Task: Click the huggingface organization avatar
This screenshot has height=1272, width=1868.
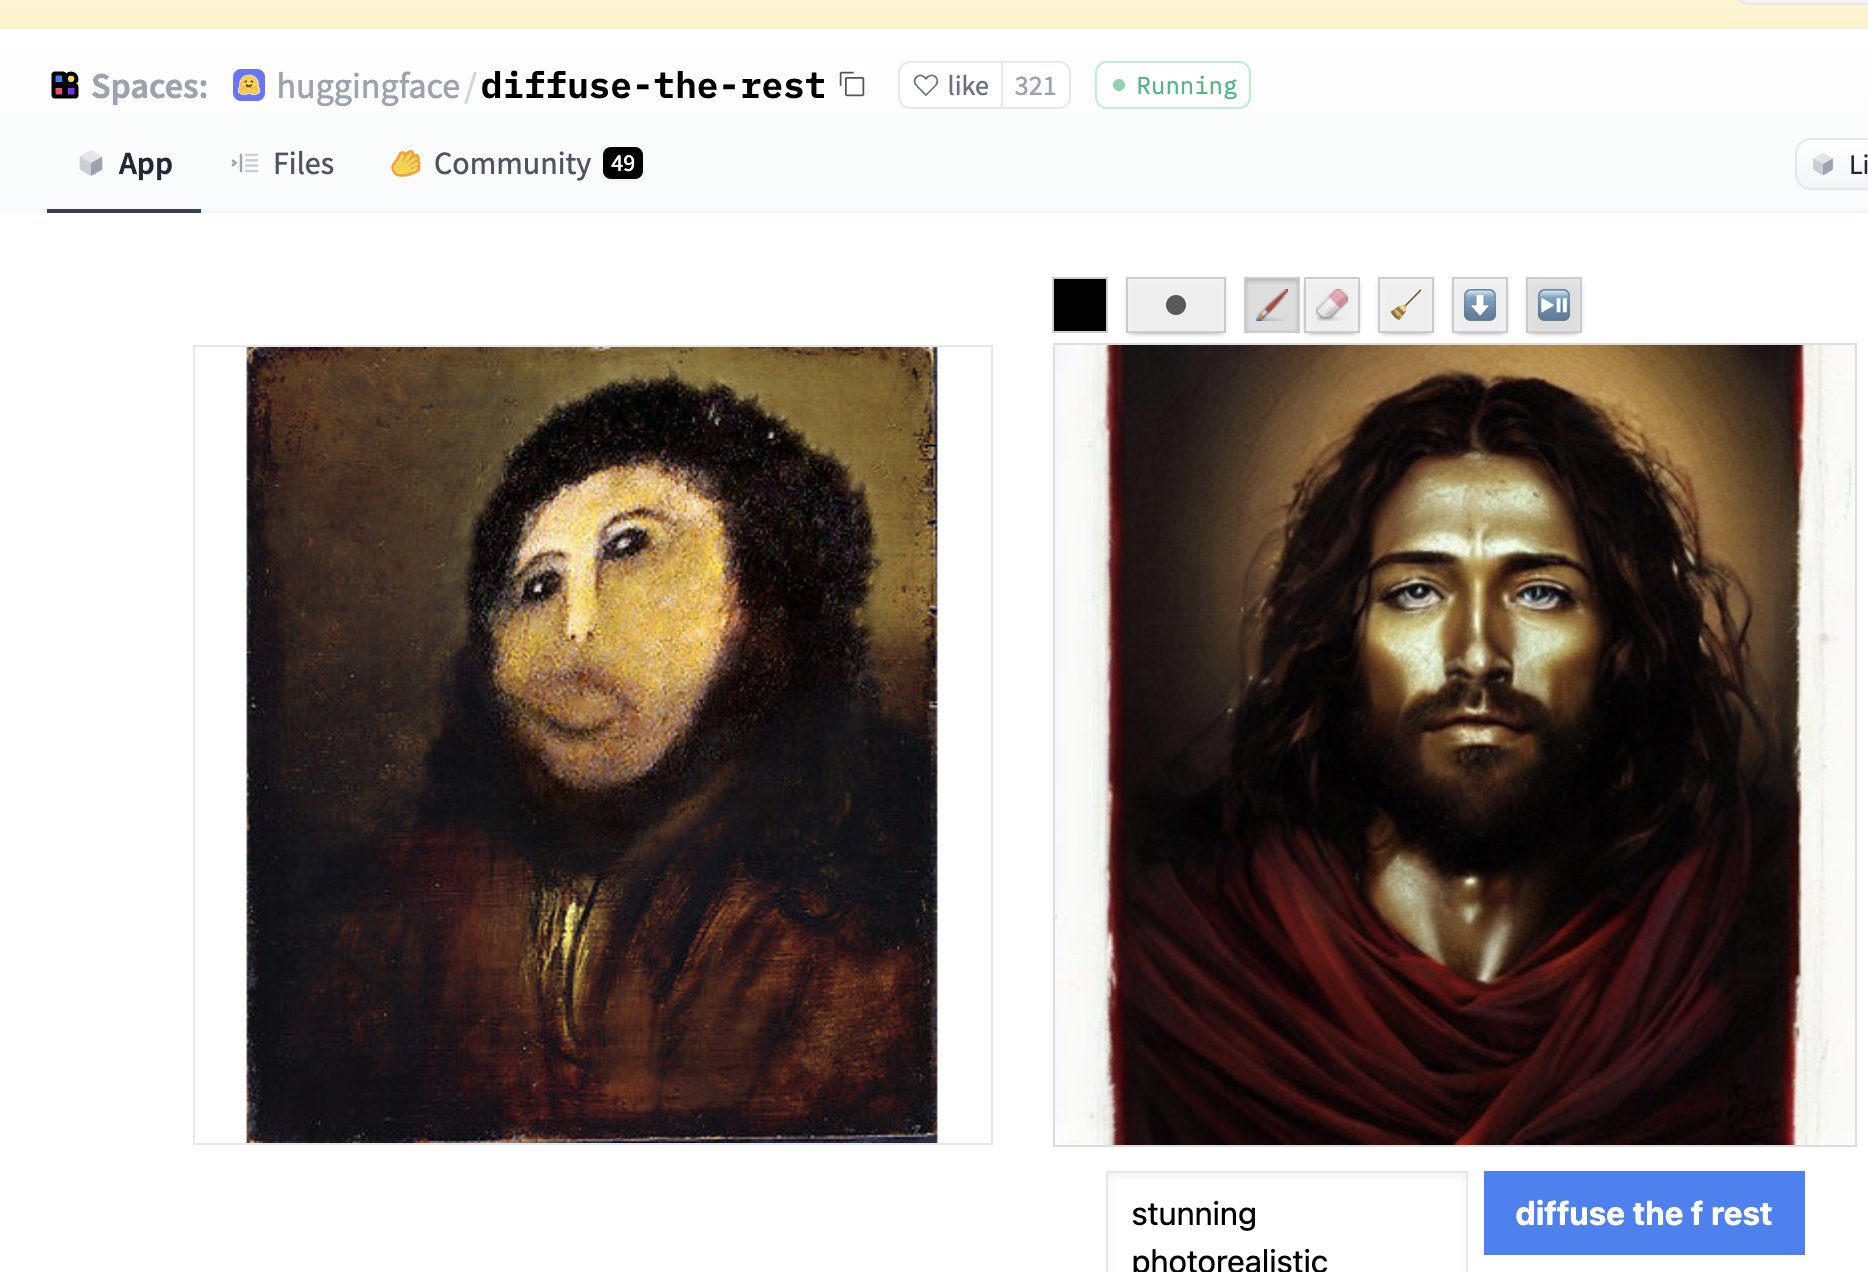Action: pos(247,85)
